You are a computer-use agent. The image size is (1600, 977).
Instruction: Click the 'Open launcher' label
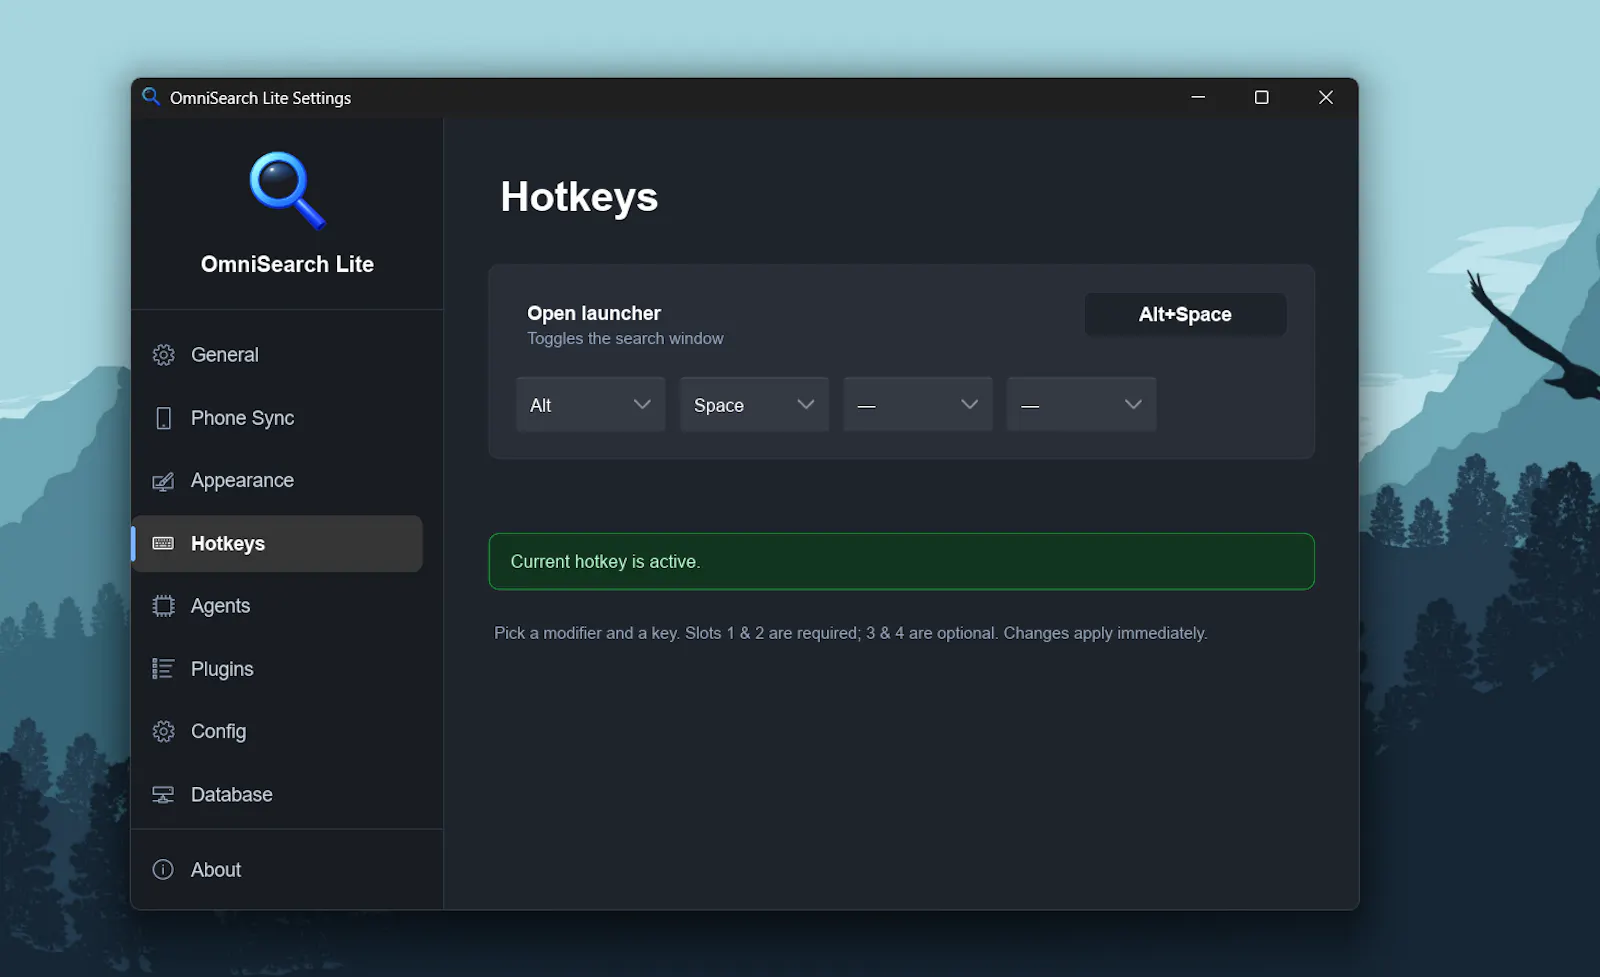(x=594, y=313)
